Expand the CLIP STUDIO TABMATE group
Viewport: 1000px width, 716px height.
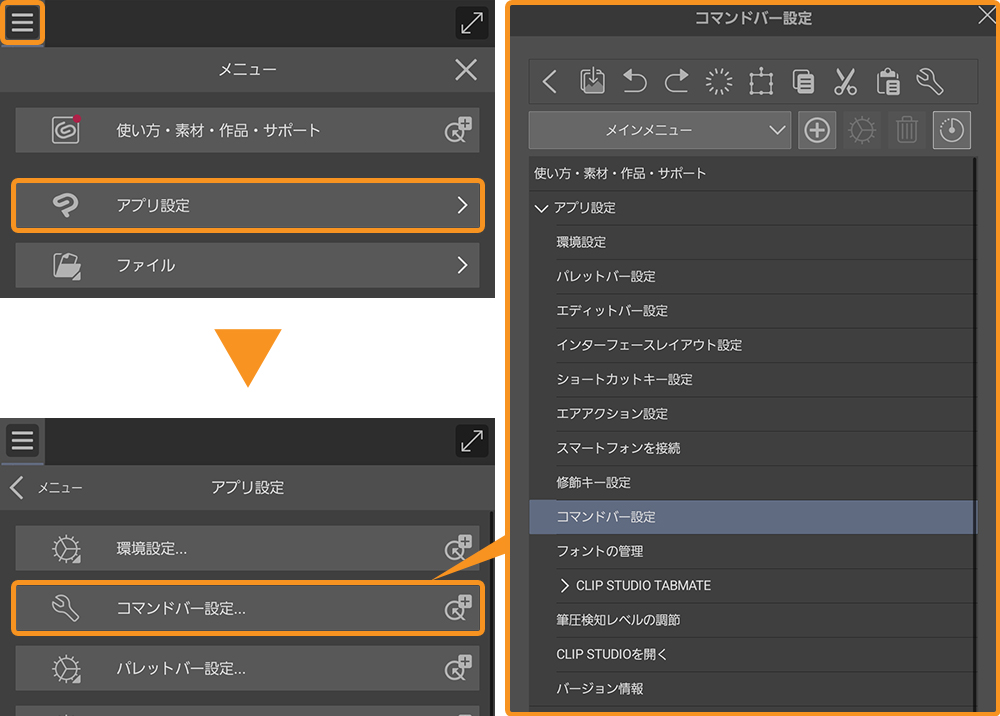[565, 585]
